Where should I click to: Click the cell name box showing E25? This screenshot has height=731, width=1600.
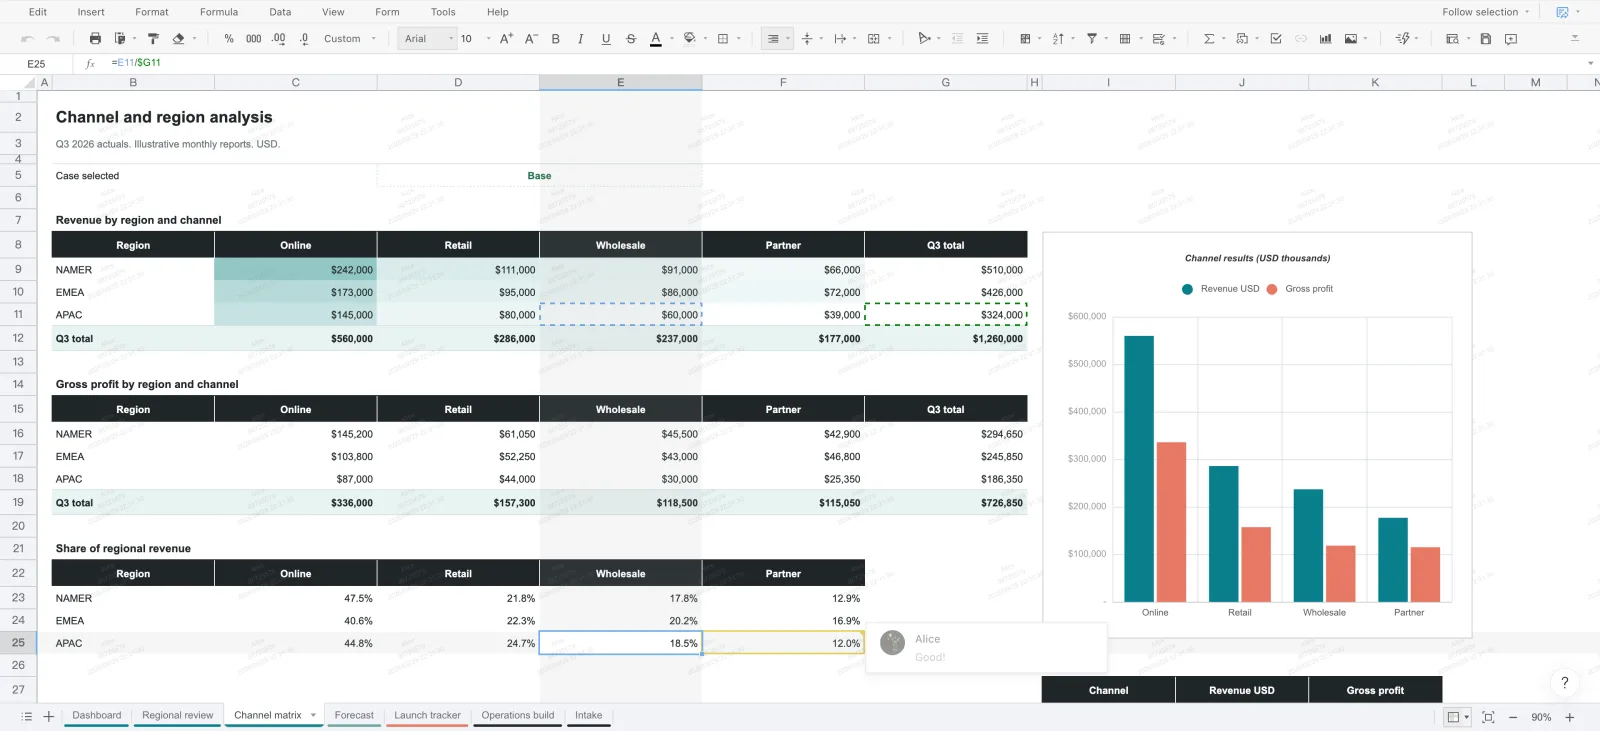(x=37, y=63)
